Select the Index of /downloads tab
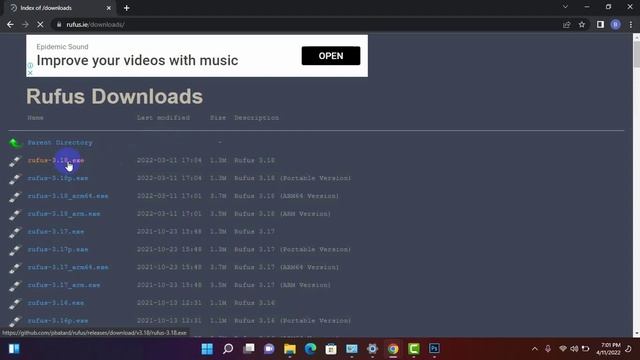The width and height of the screenshot is (640, 360). point(61,8)
